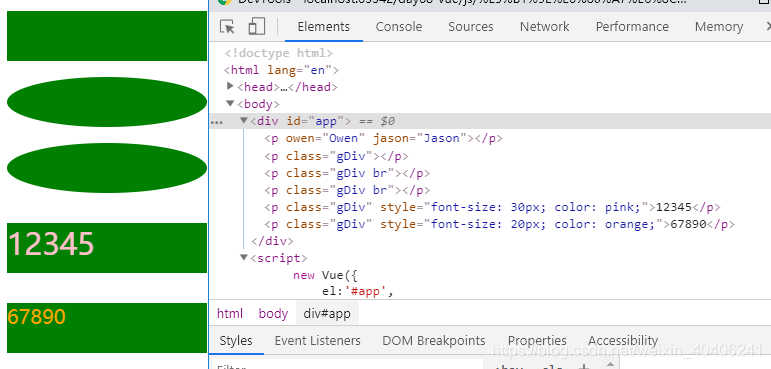This screenshot has width=771, height=369.
Task: Select body in the breadcrumb bar
Action: 273,313
